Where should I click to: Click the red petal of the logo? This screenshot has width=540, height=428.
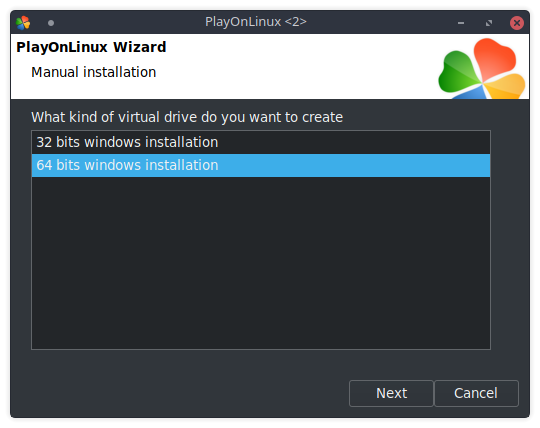494,57
